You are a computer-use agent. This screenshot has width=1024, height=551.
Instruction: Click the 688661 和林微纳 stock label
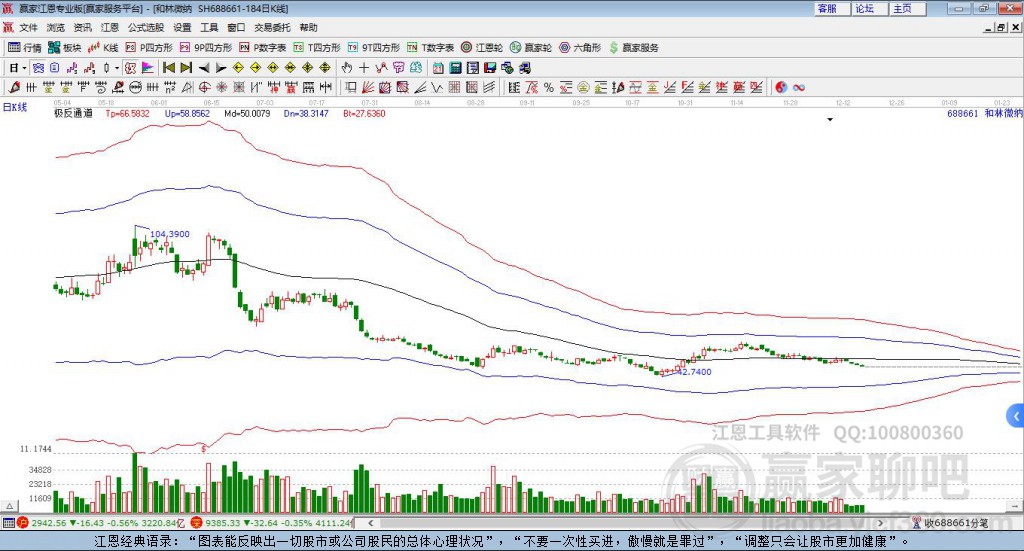coord(985,114)
